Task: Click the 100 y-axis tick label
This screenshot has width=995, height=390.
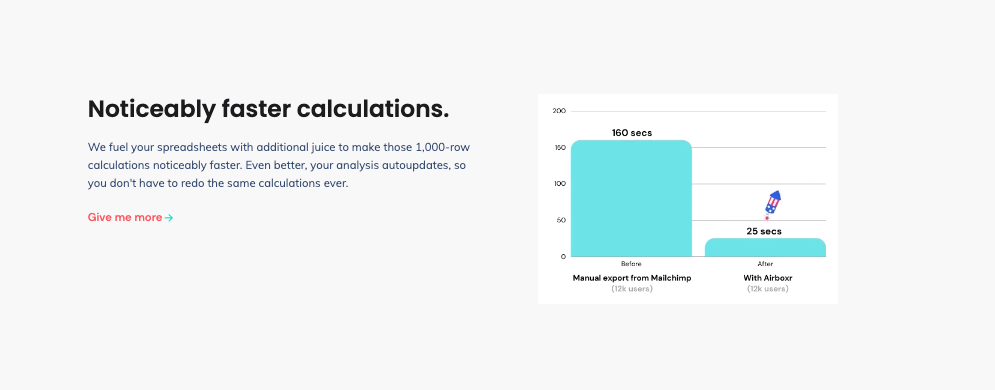Action: tap(559, 184)
